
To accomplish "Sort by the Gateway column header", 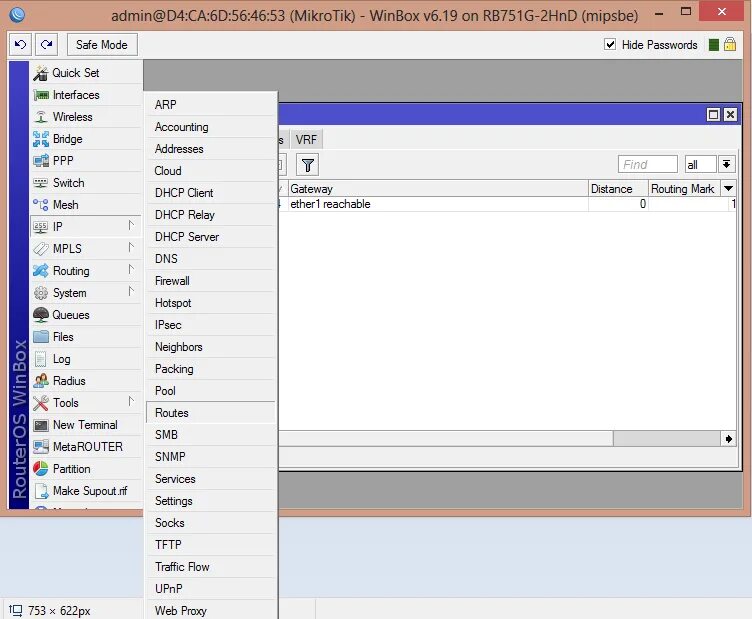I will (x=438, y=189).
